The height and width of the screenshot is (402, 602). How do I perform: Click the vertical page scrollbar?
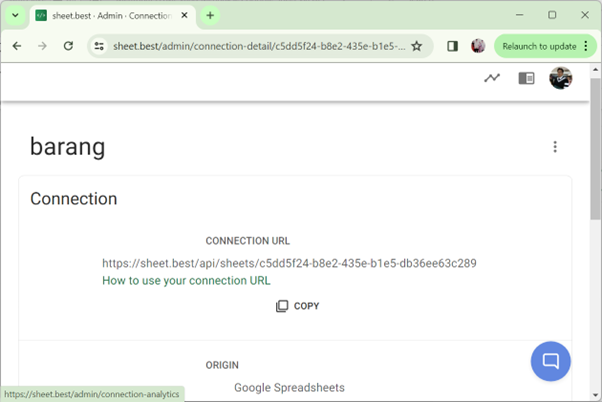coord(595,200)
